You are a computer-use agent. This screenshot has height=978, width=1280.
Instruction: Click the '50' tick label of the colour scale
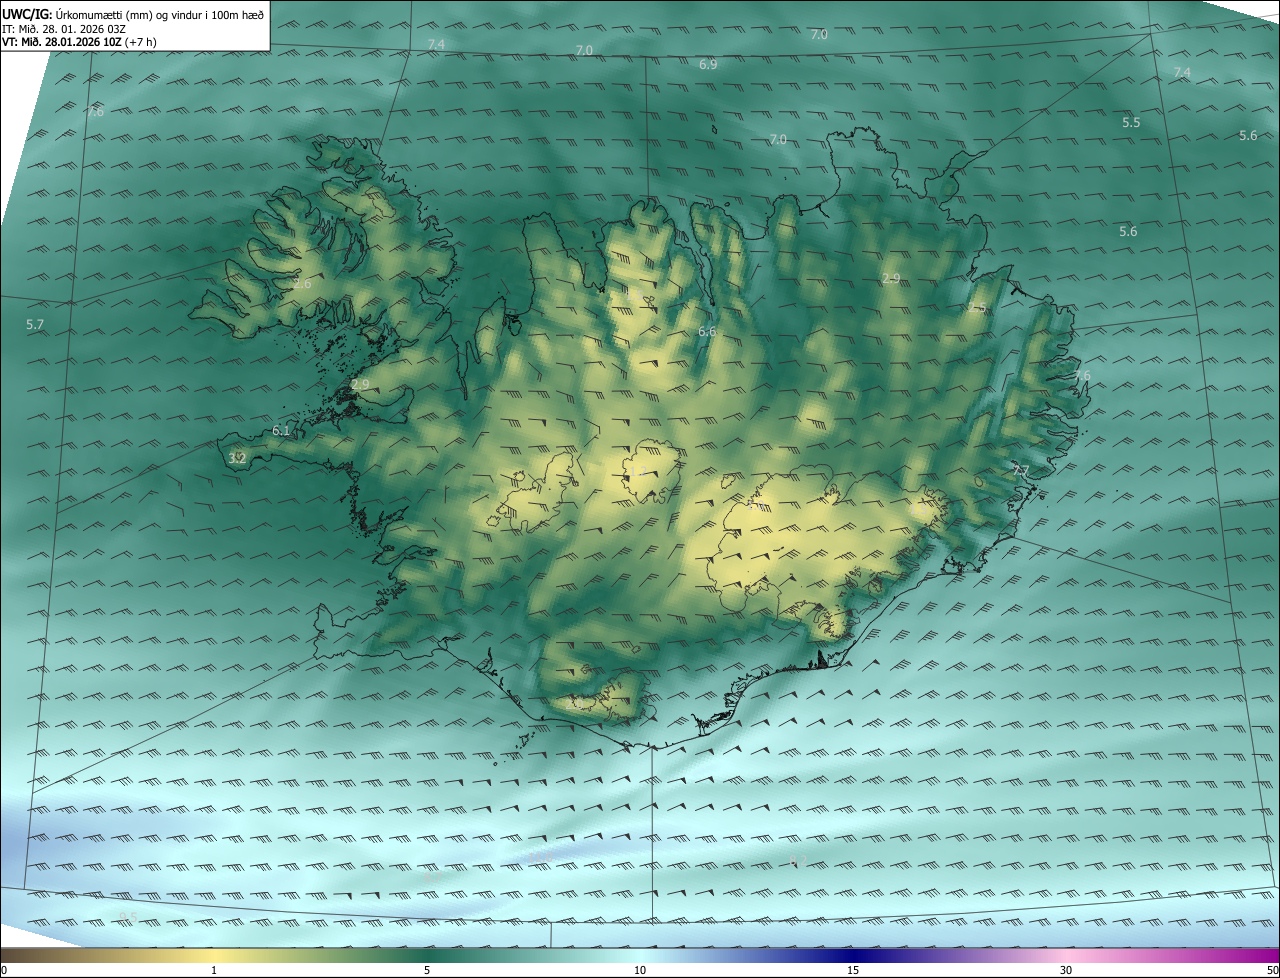1272,971
